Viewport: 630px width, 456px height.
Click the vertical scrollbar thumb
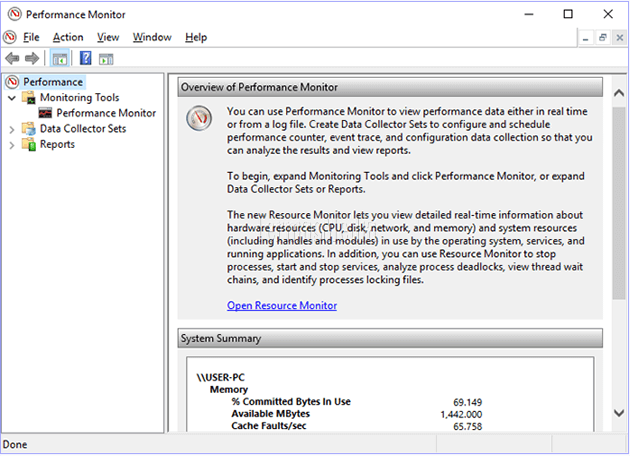[x=619, y=203]
